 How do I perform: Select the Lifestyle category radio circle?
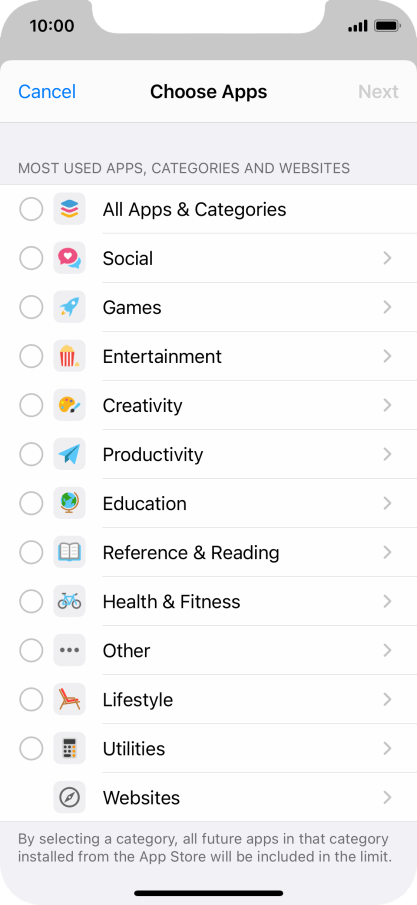click(x=31, y=700)
